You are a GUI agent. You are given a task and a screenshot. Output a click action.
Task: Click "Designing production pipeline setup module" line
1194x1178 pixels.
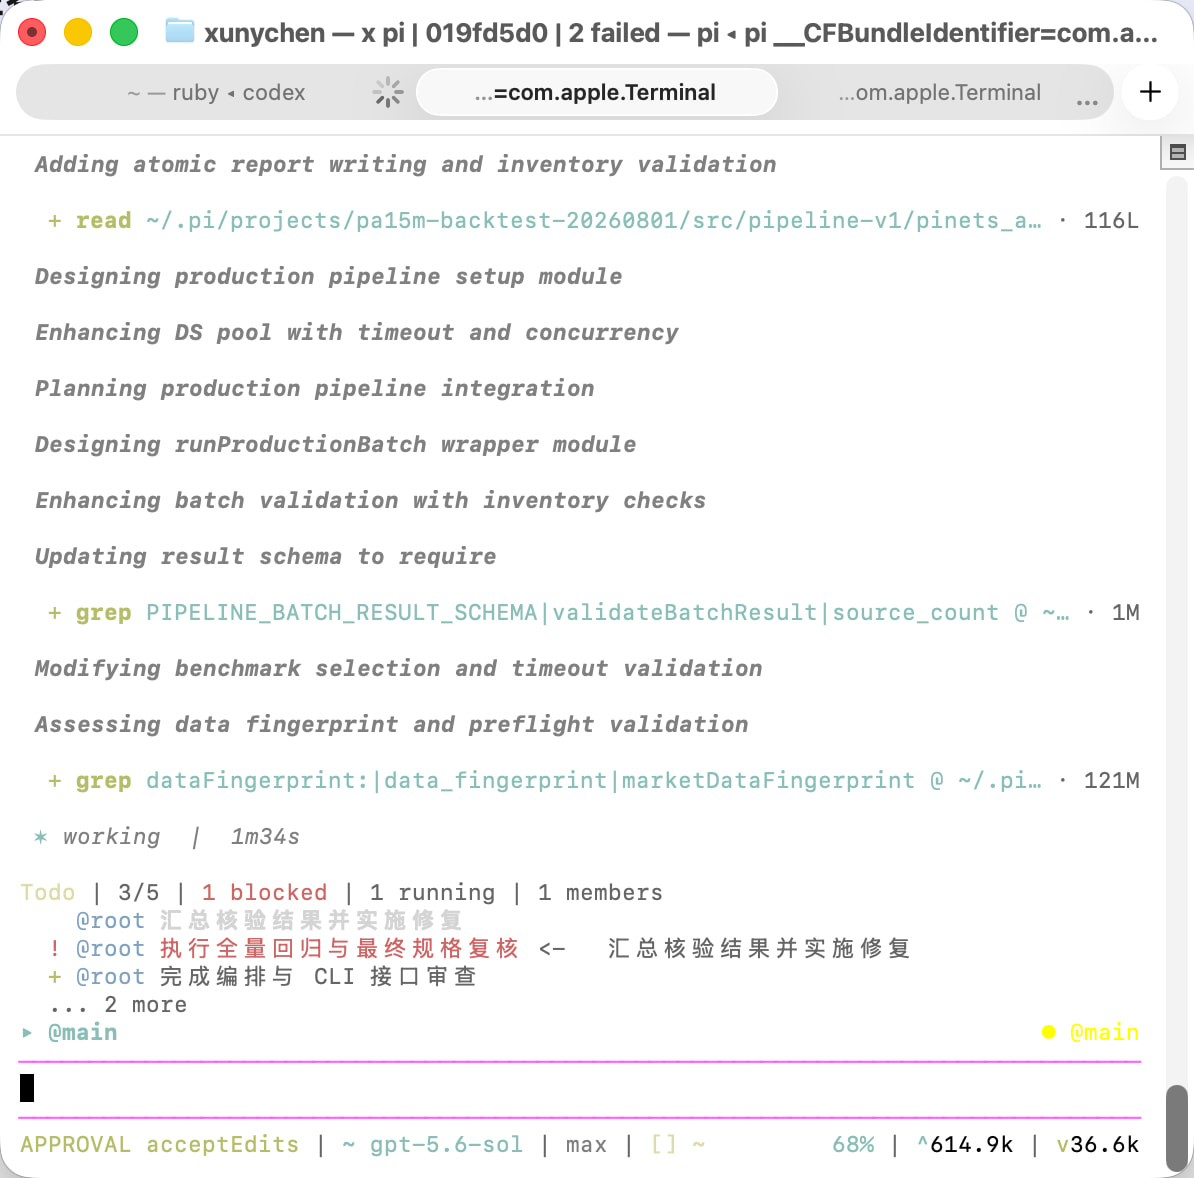tap(328, 276)
